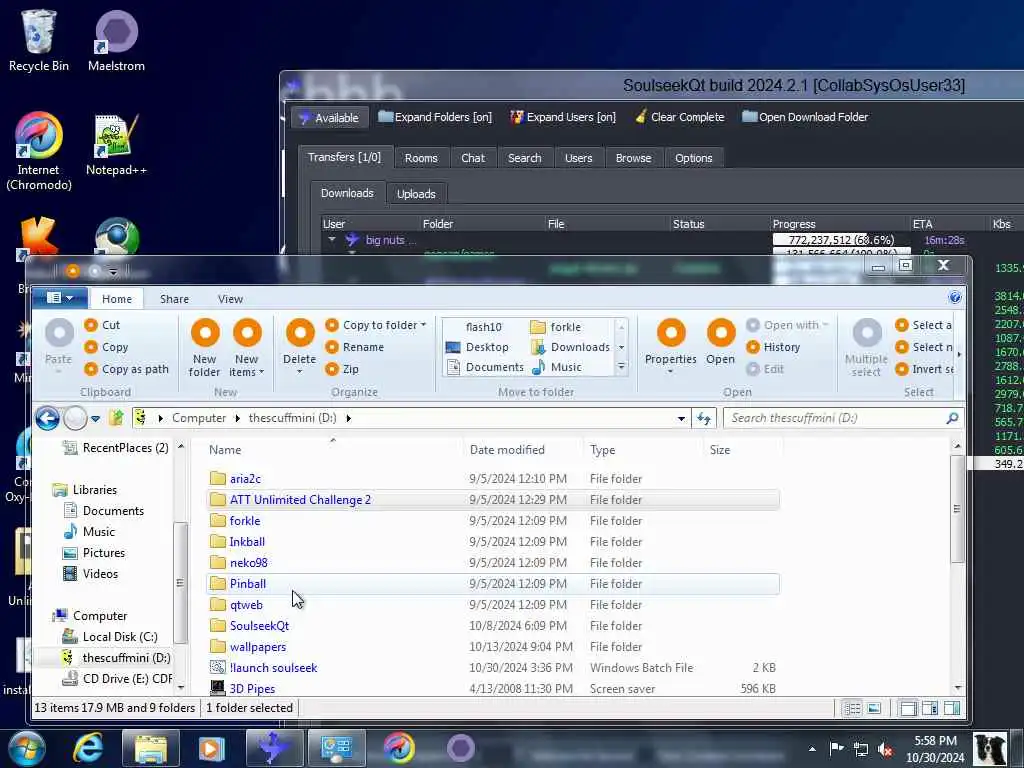Click the Open button in ribbon
Image resolution: width=1024 pixels, height=768 pixels.
[x=720, y=343]
